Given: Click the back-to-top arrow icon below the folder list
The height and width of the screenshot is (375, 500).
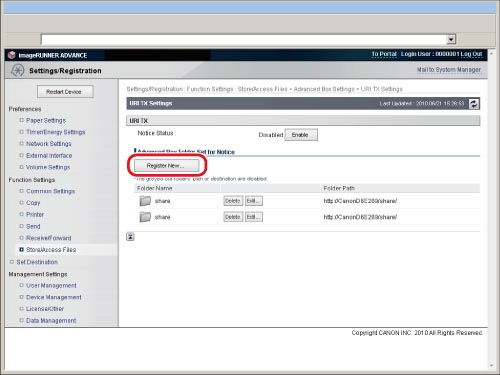Looking at the screenshot, I should (x=130, y=237).
